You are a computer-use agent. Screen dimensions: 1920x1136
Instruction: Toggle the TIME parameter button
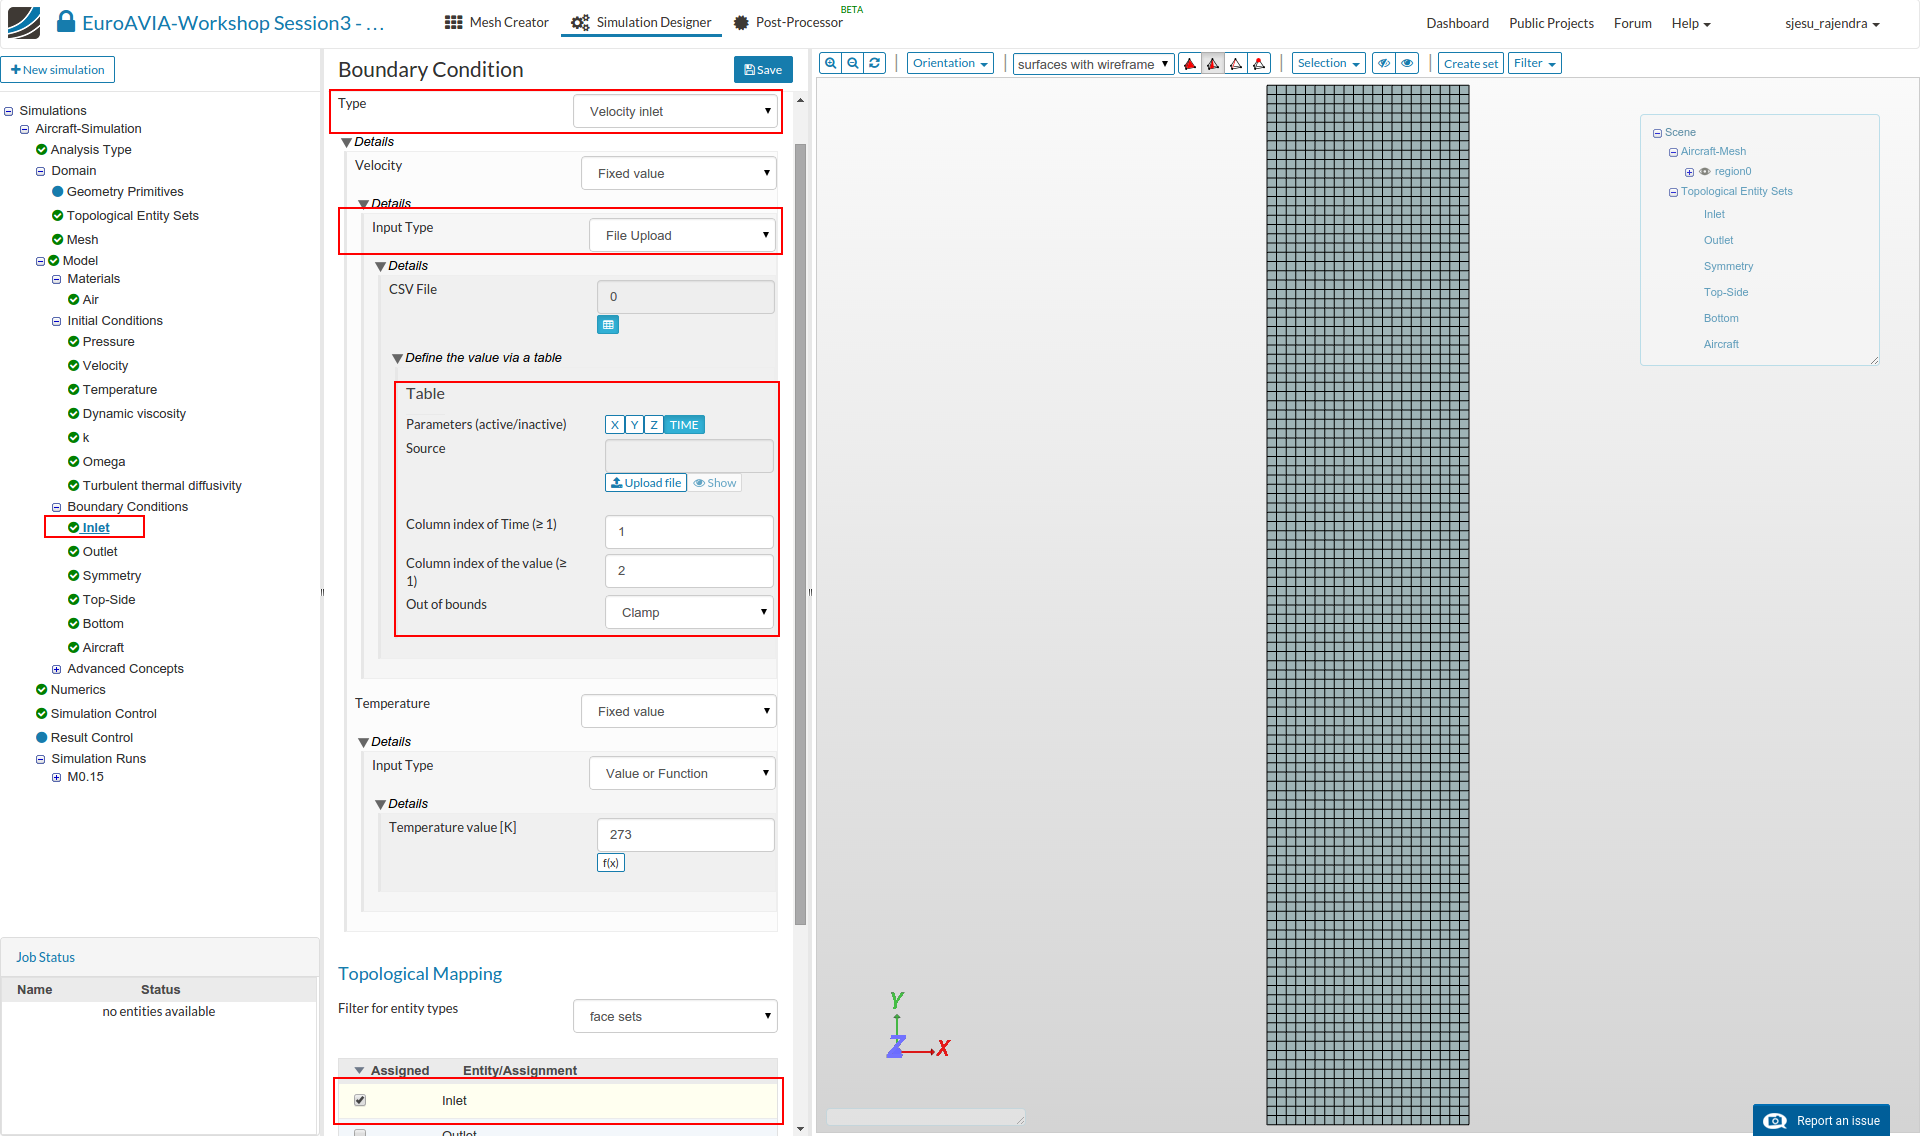[x=684, y=425]
